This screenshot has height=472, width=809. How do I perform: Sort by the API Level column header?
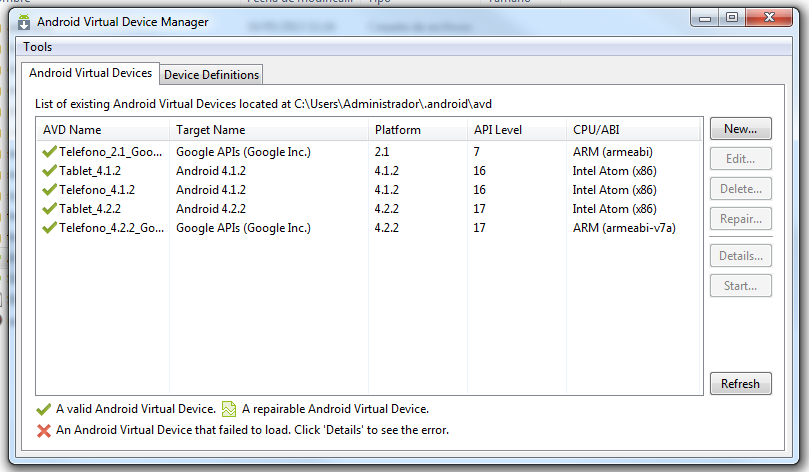[x=517, y=129]
